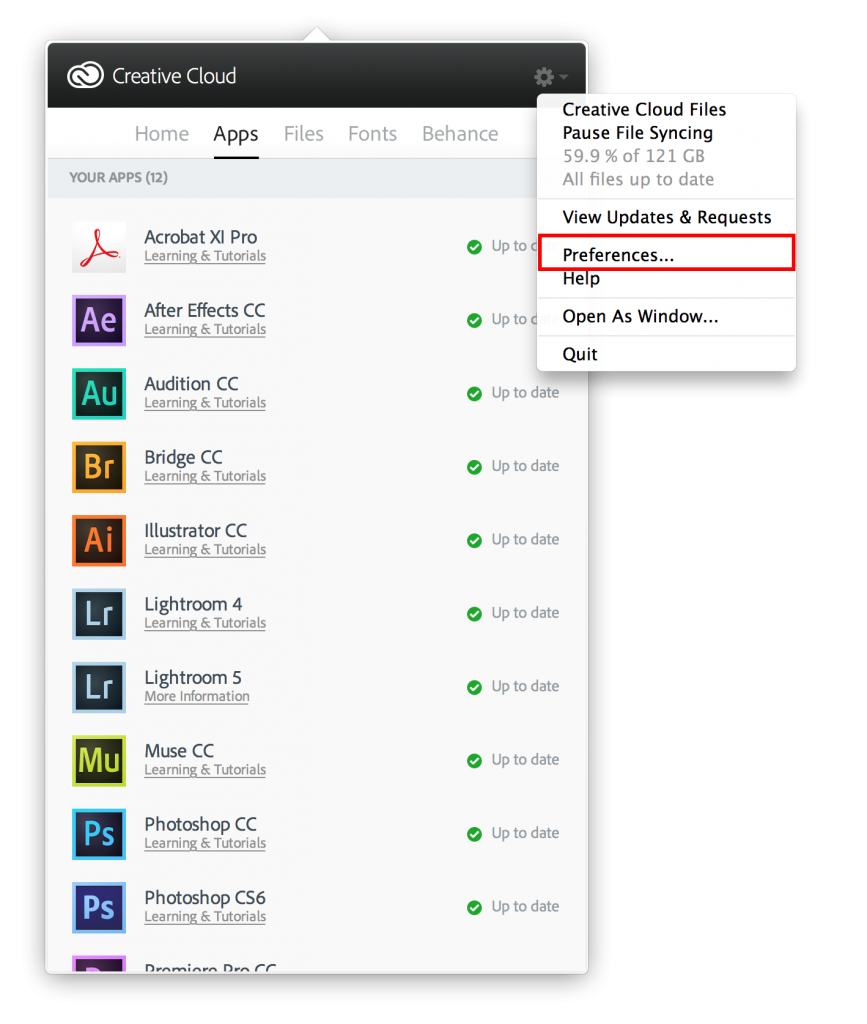Click Lightroom 5 Up to date text
Viewport: 867px width, 1024px height.
point(525,686)
